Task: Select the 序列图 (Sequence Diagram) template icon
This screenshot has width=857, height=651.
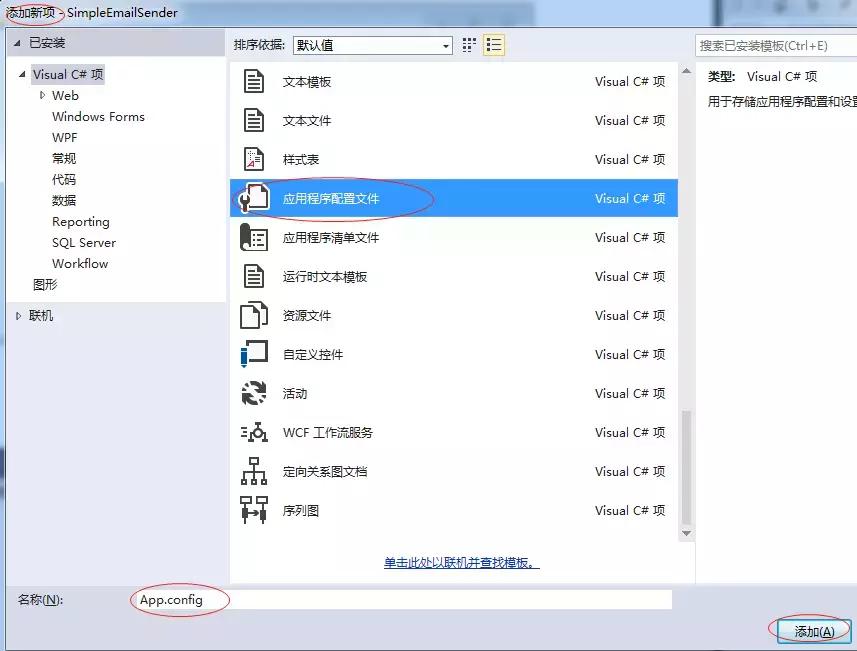Action: 253,510
